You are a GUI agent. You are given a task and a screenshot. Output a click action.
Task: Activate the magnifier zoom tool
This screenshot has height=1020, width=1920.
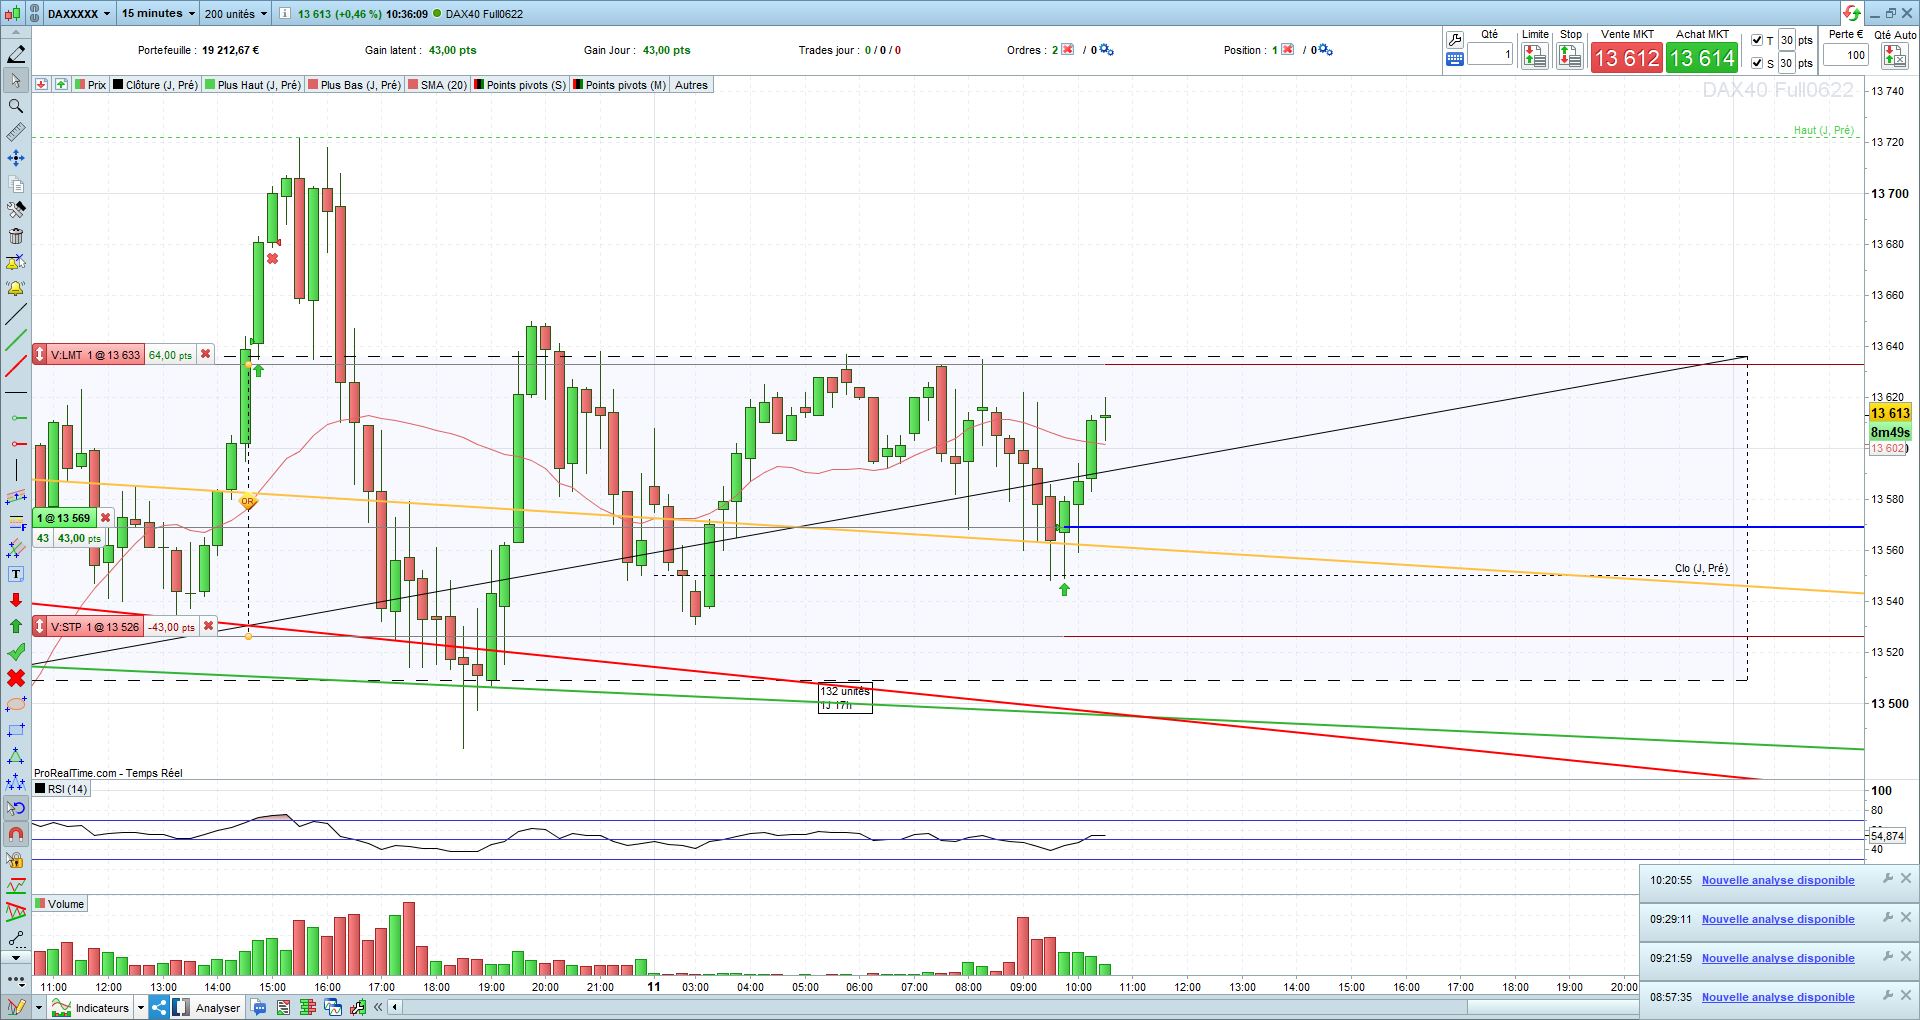pos(16,106)
